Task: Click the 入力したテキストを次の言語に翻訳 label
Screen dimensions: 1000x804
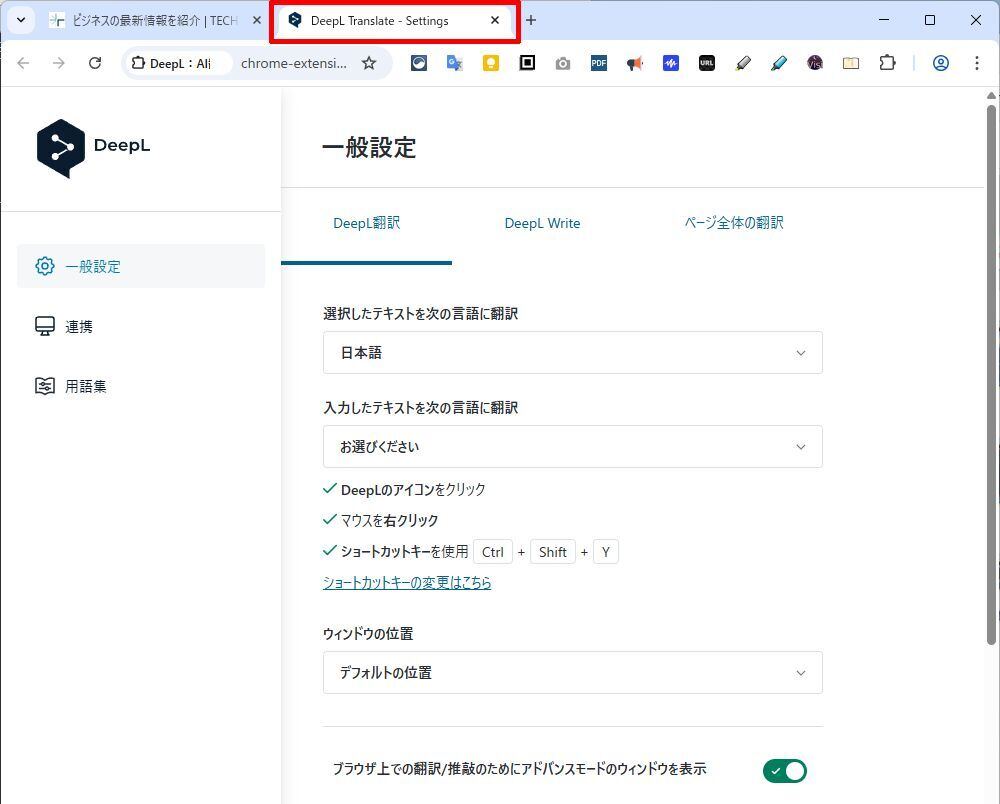Action: click(x=421, y=407)
